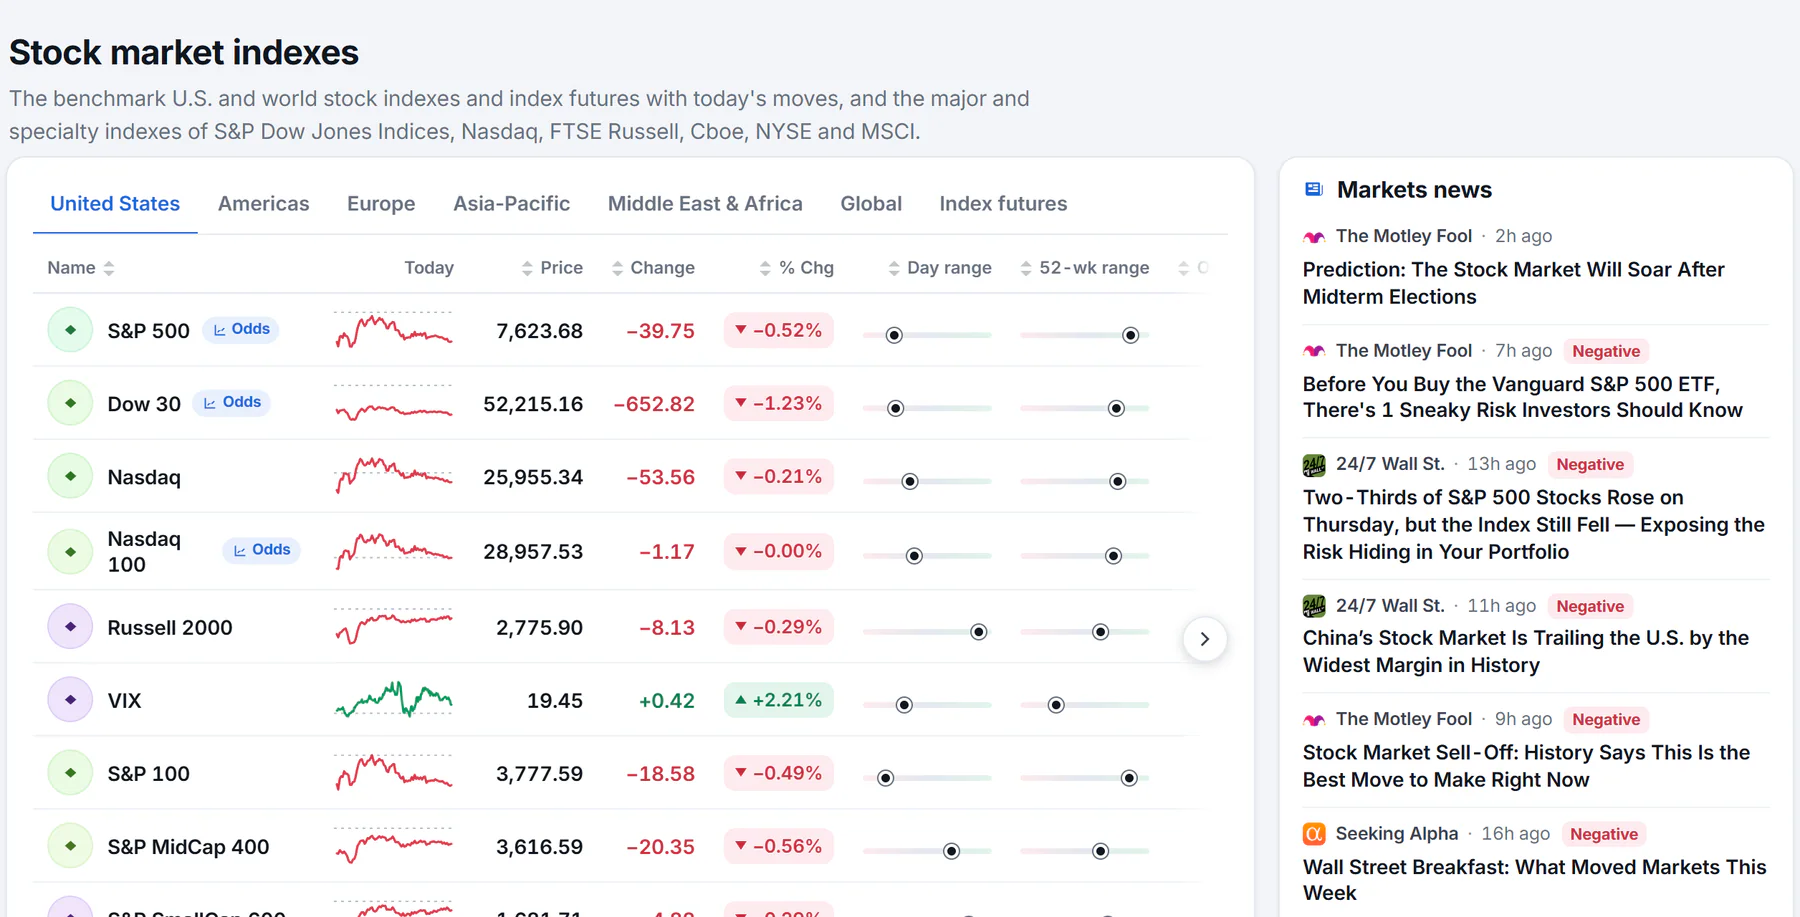Open the Index futures tab

(1003, 204)
